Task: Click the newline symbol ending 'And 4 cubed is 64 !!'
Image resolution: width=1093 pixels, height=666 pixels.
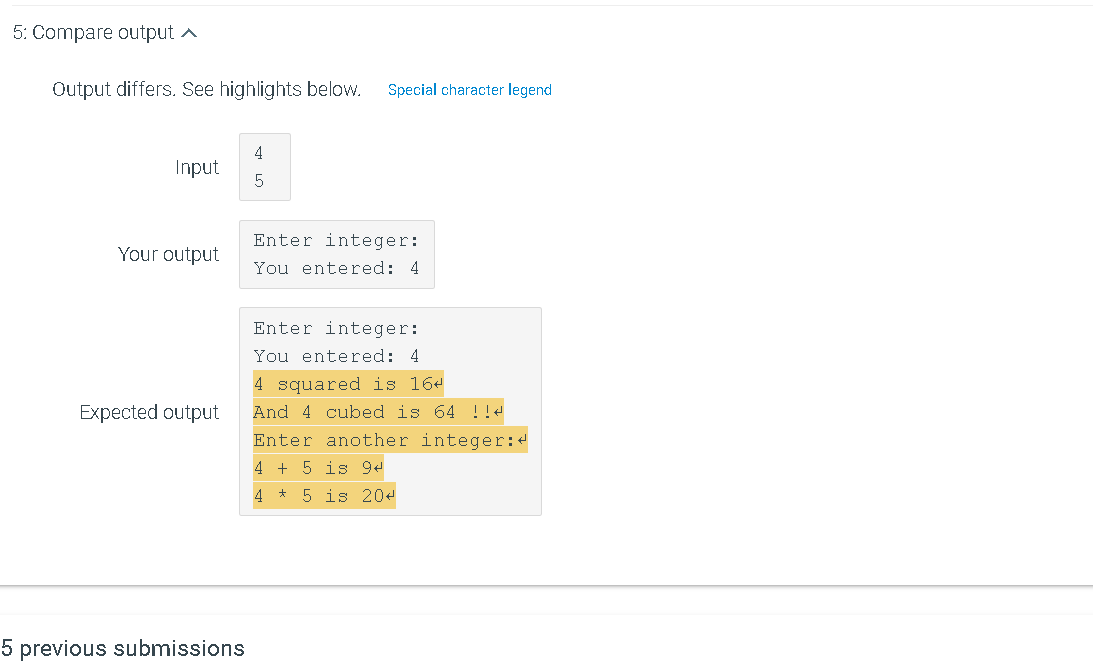Action: (x=496, y=412)
